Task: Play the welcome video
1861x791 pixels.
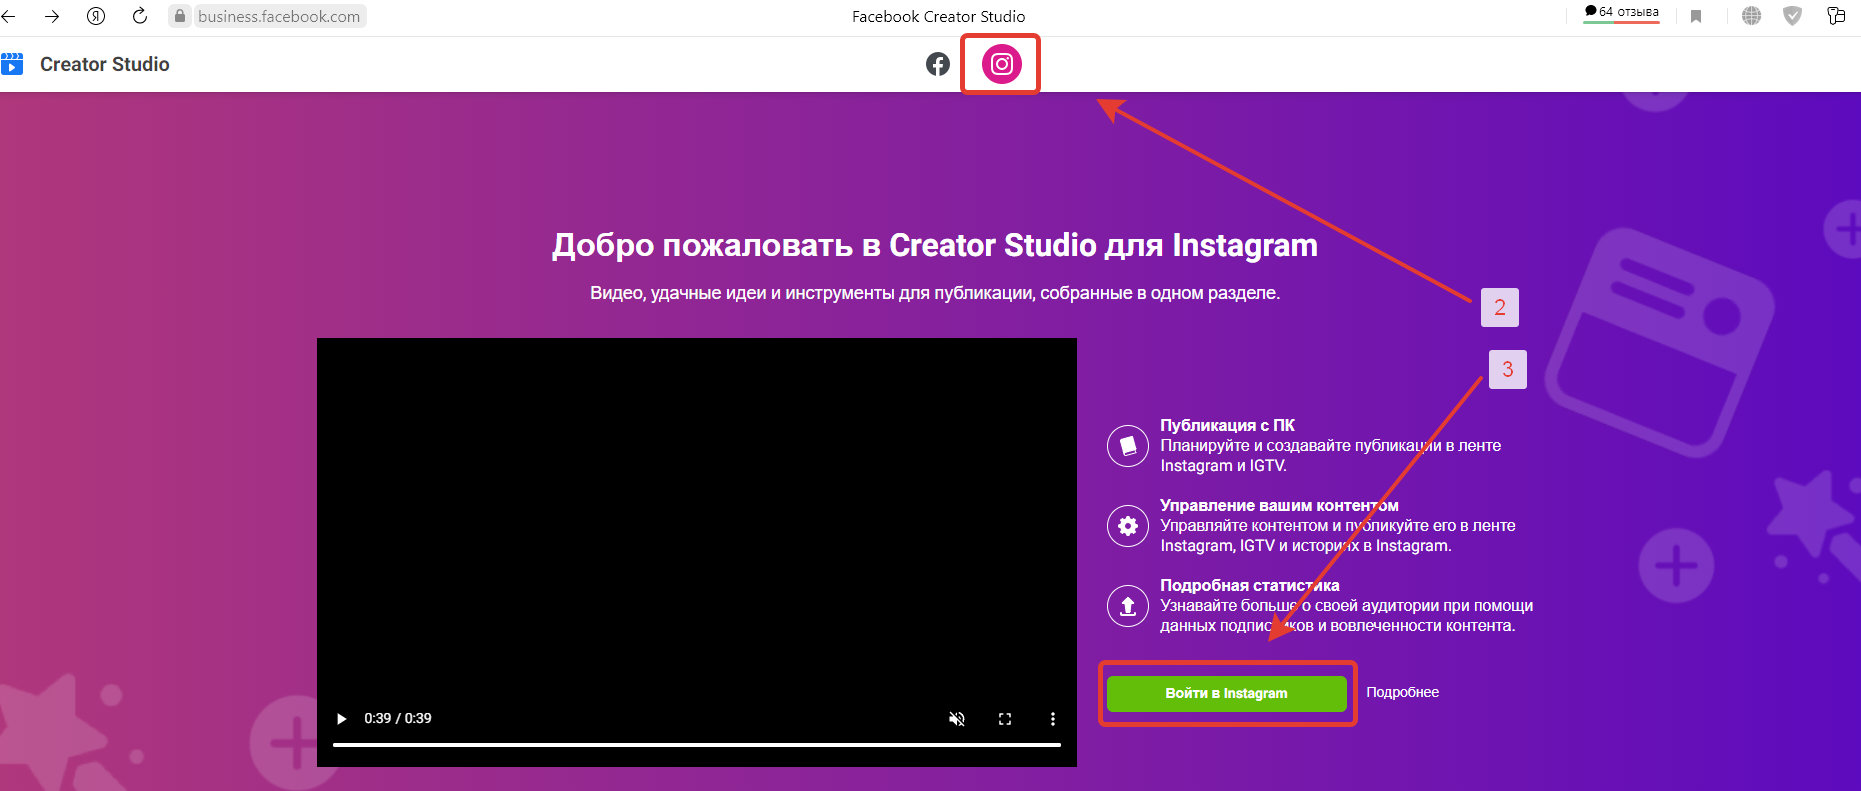Action: click(x=342, y=718)
